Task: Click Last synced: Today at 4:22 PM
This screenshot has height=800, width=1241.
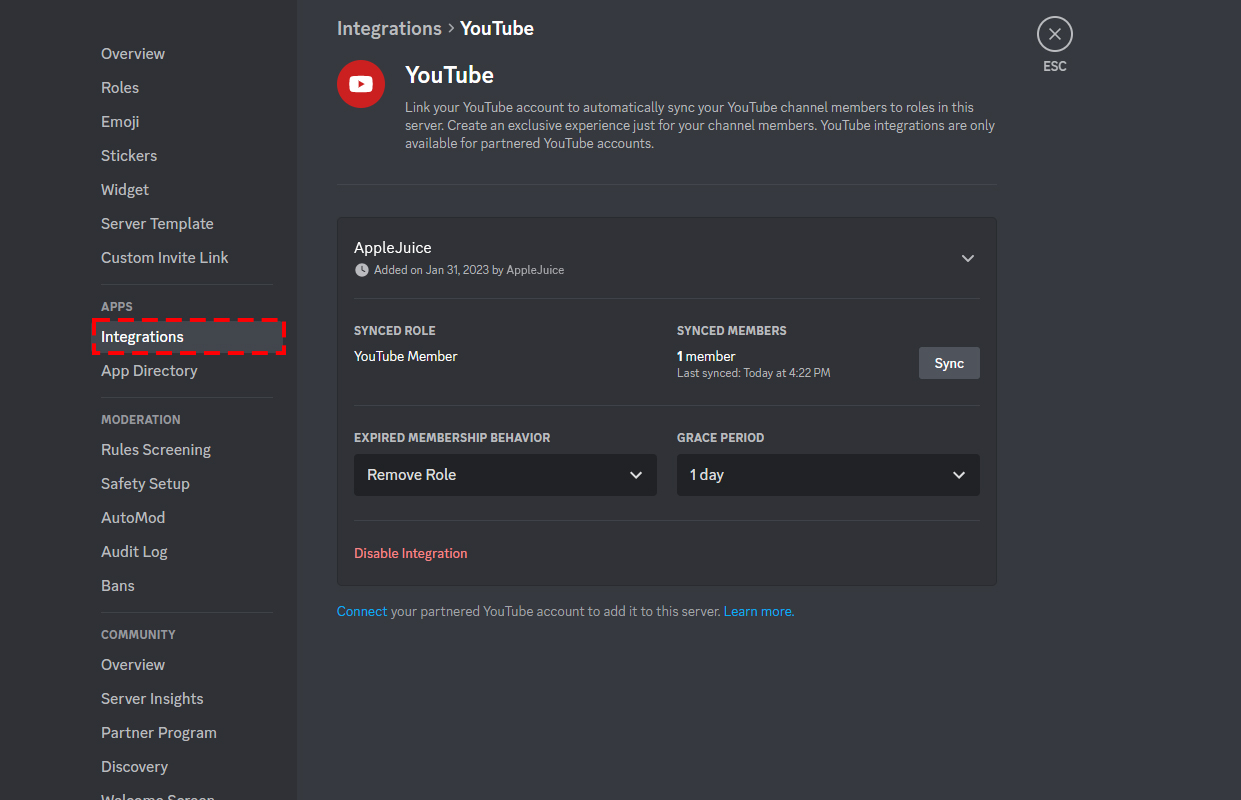Action: click(754, 373)
